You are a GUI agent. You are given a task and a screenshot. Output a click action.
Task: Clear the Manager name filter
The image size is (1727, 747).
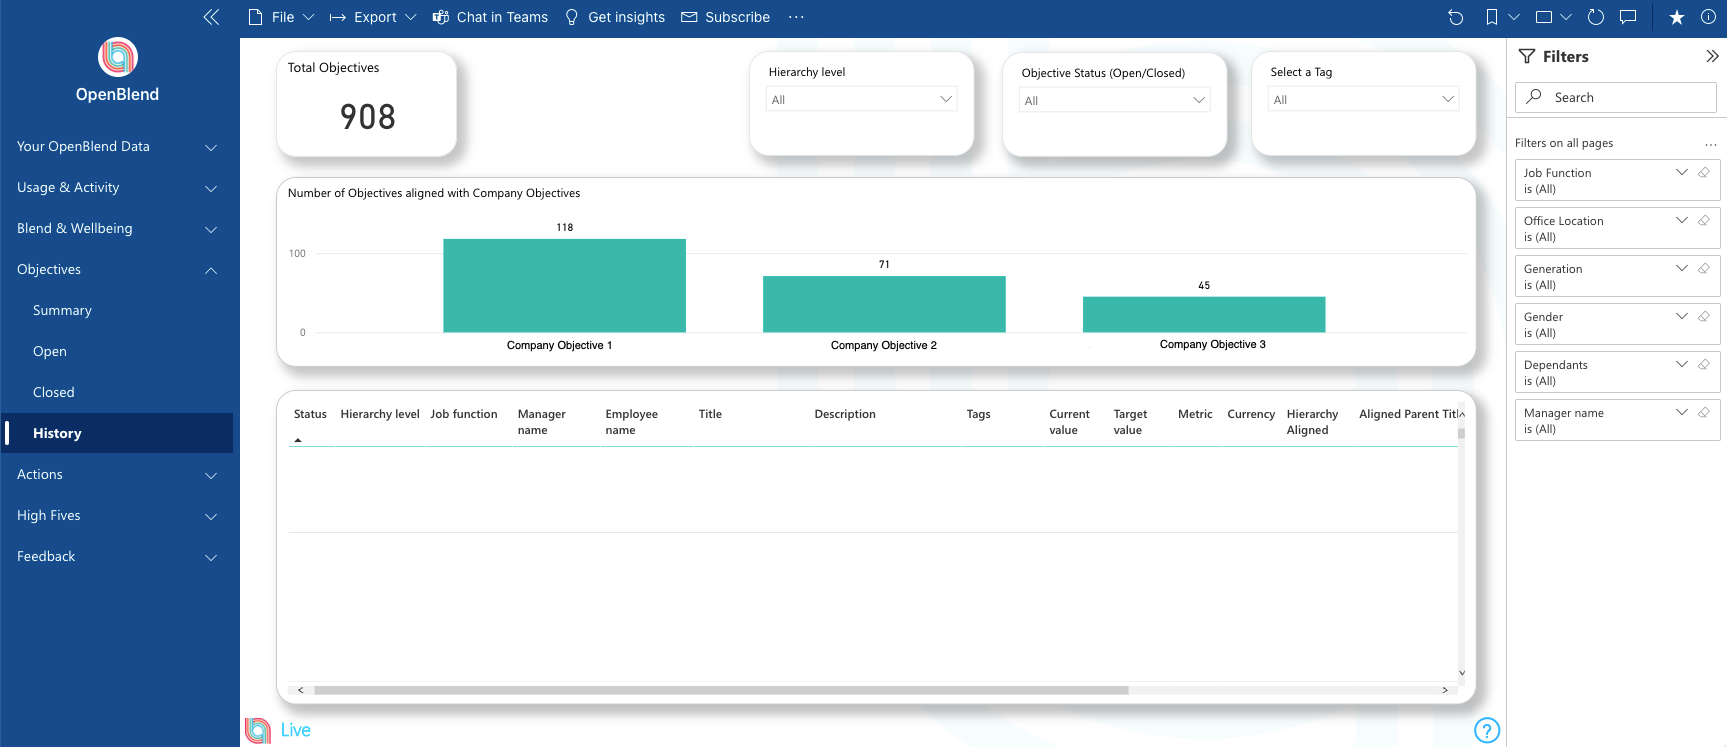pyautogui.click(x=1704, y=412)
